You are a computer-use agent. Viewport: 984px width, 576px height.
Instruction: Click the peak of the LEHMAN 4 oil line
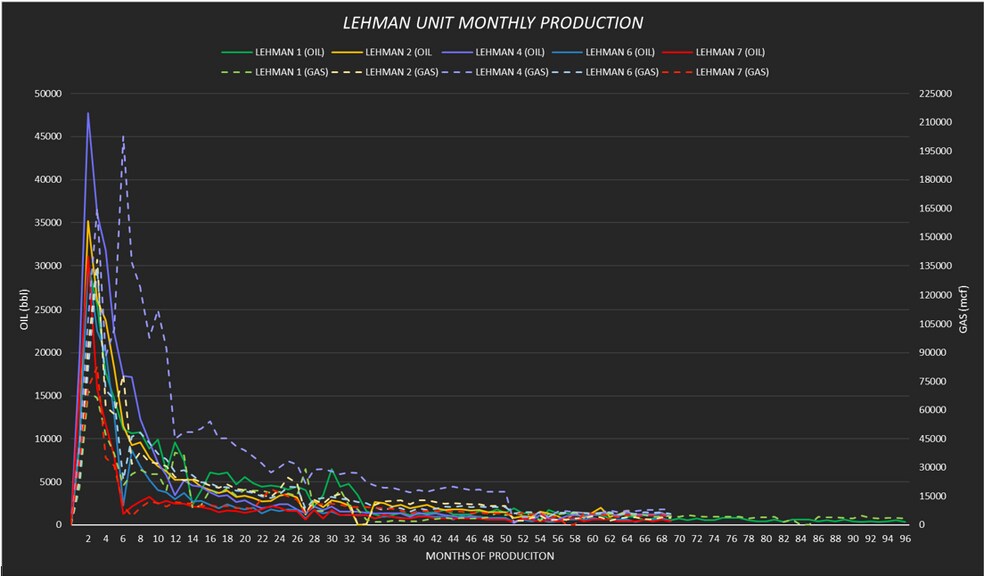point(88,113)
